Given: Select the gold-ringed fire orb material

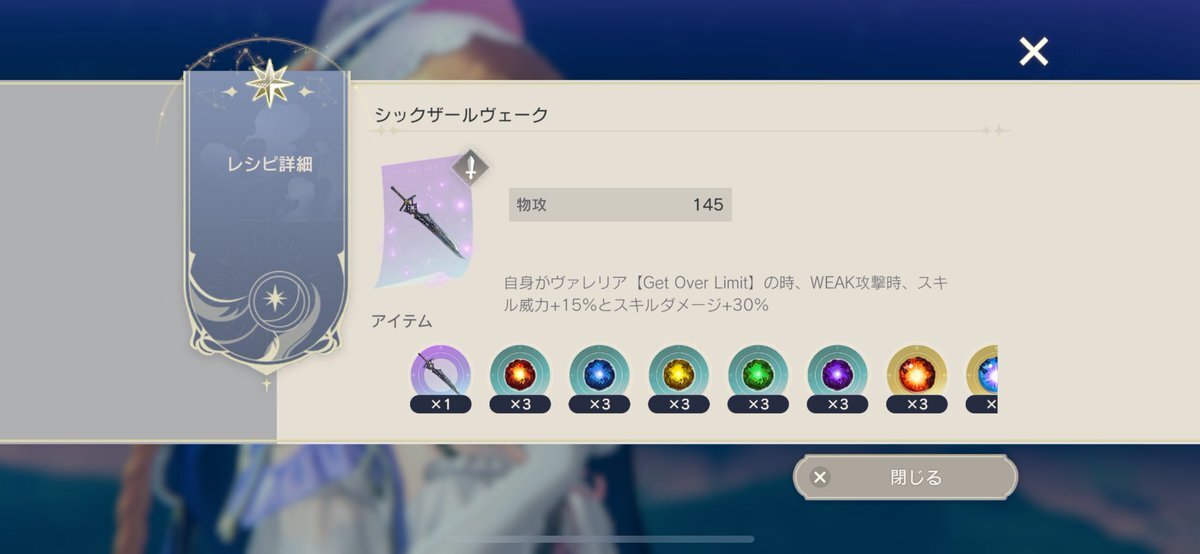Looking at the screenshot, I should pyautogui.click(x=917, y=375).
